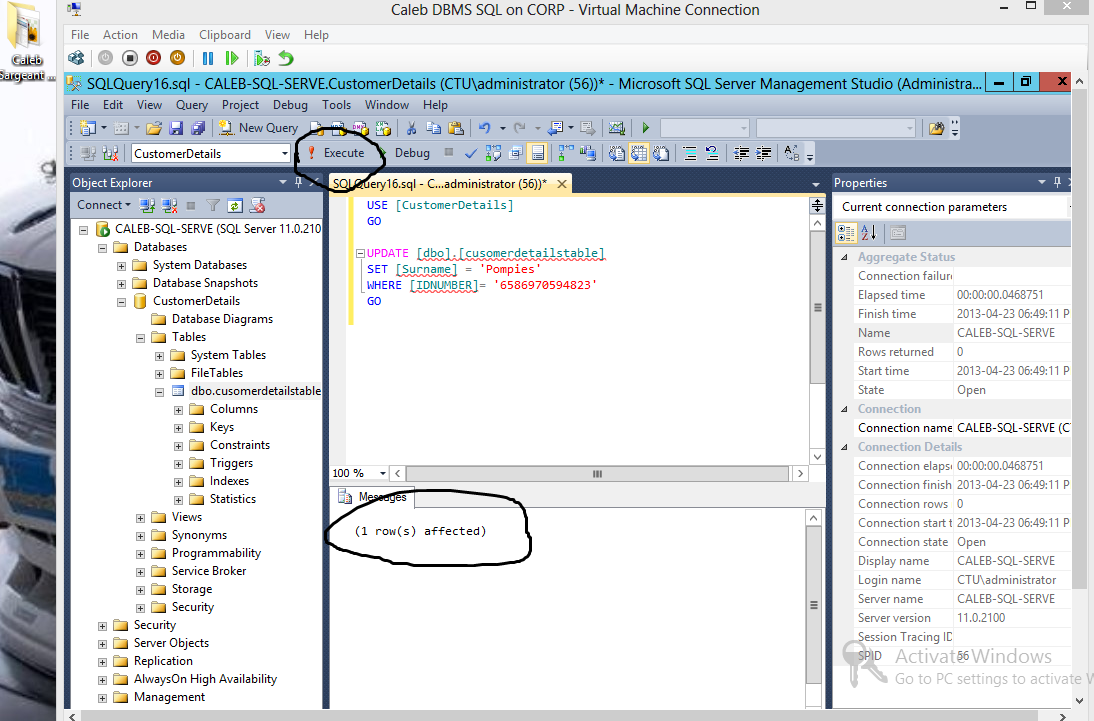Click Ctrl+Alt+Del icon in VM toolbar

click(x=76, y=58)
